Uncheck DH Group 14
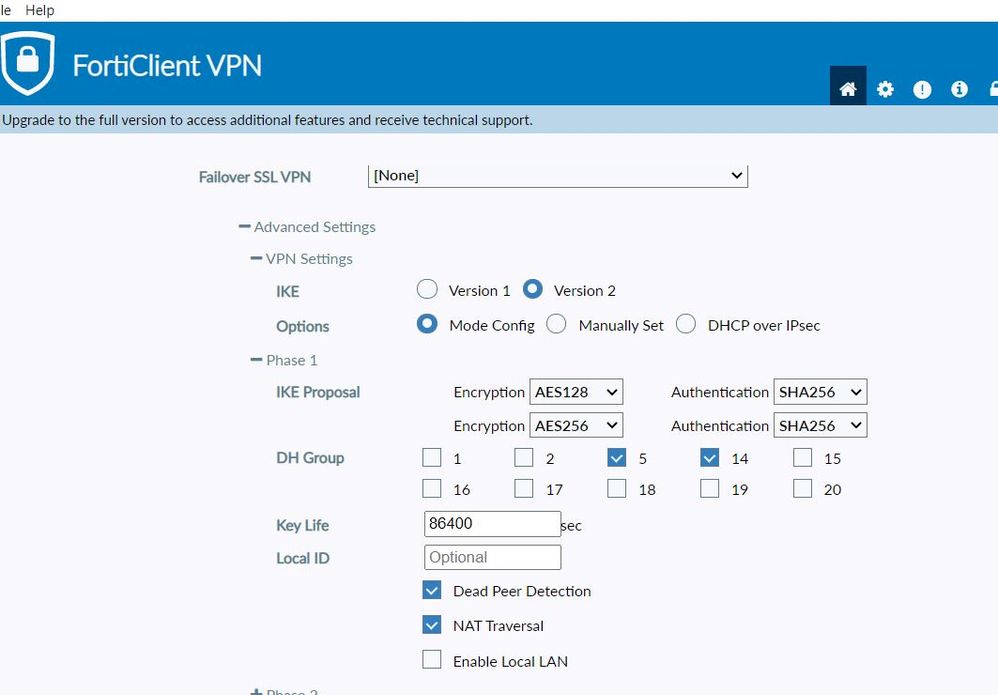 click(710, 458)
